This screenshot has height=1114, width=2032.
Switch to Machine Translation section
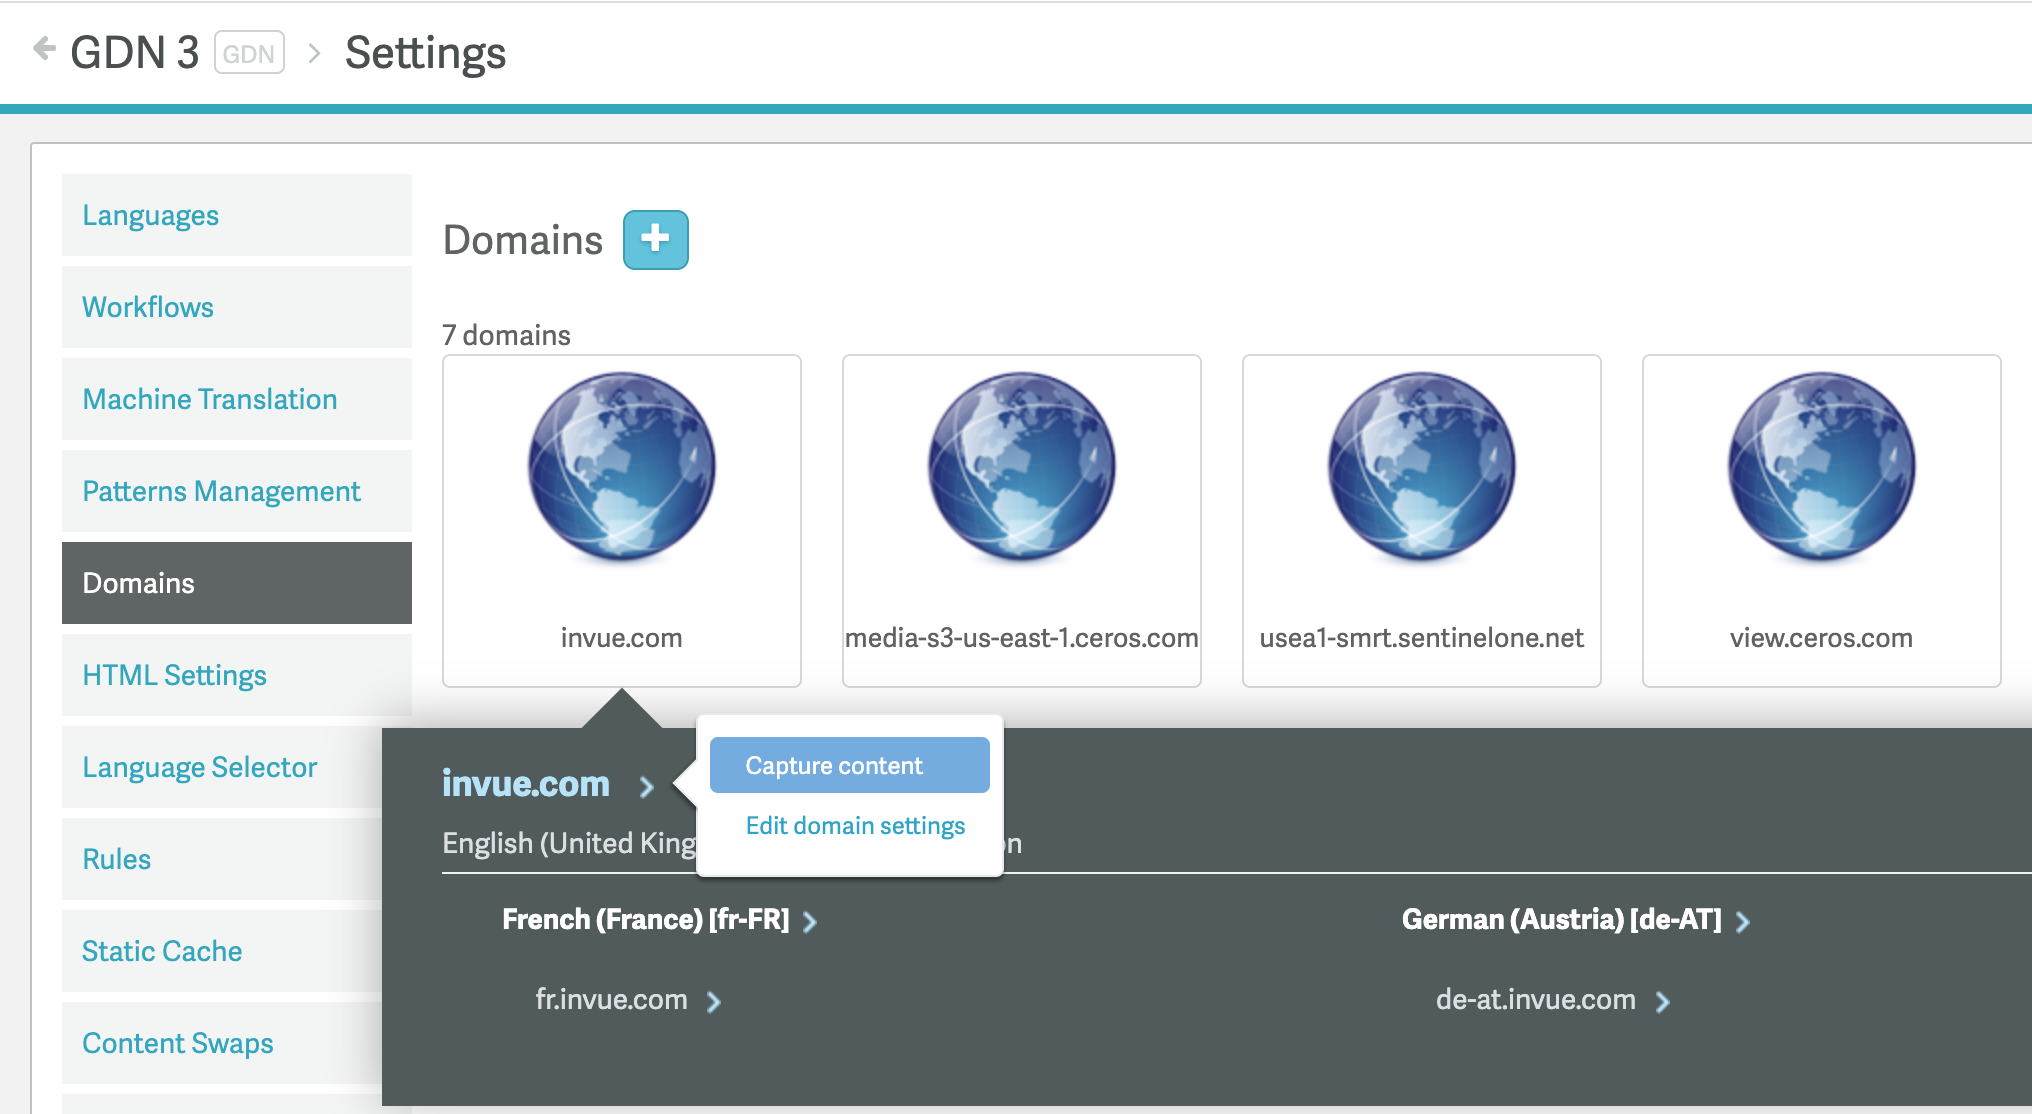click(x=209, y=399)
